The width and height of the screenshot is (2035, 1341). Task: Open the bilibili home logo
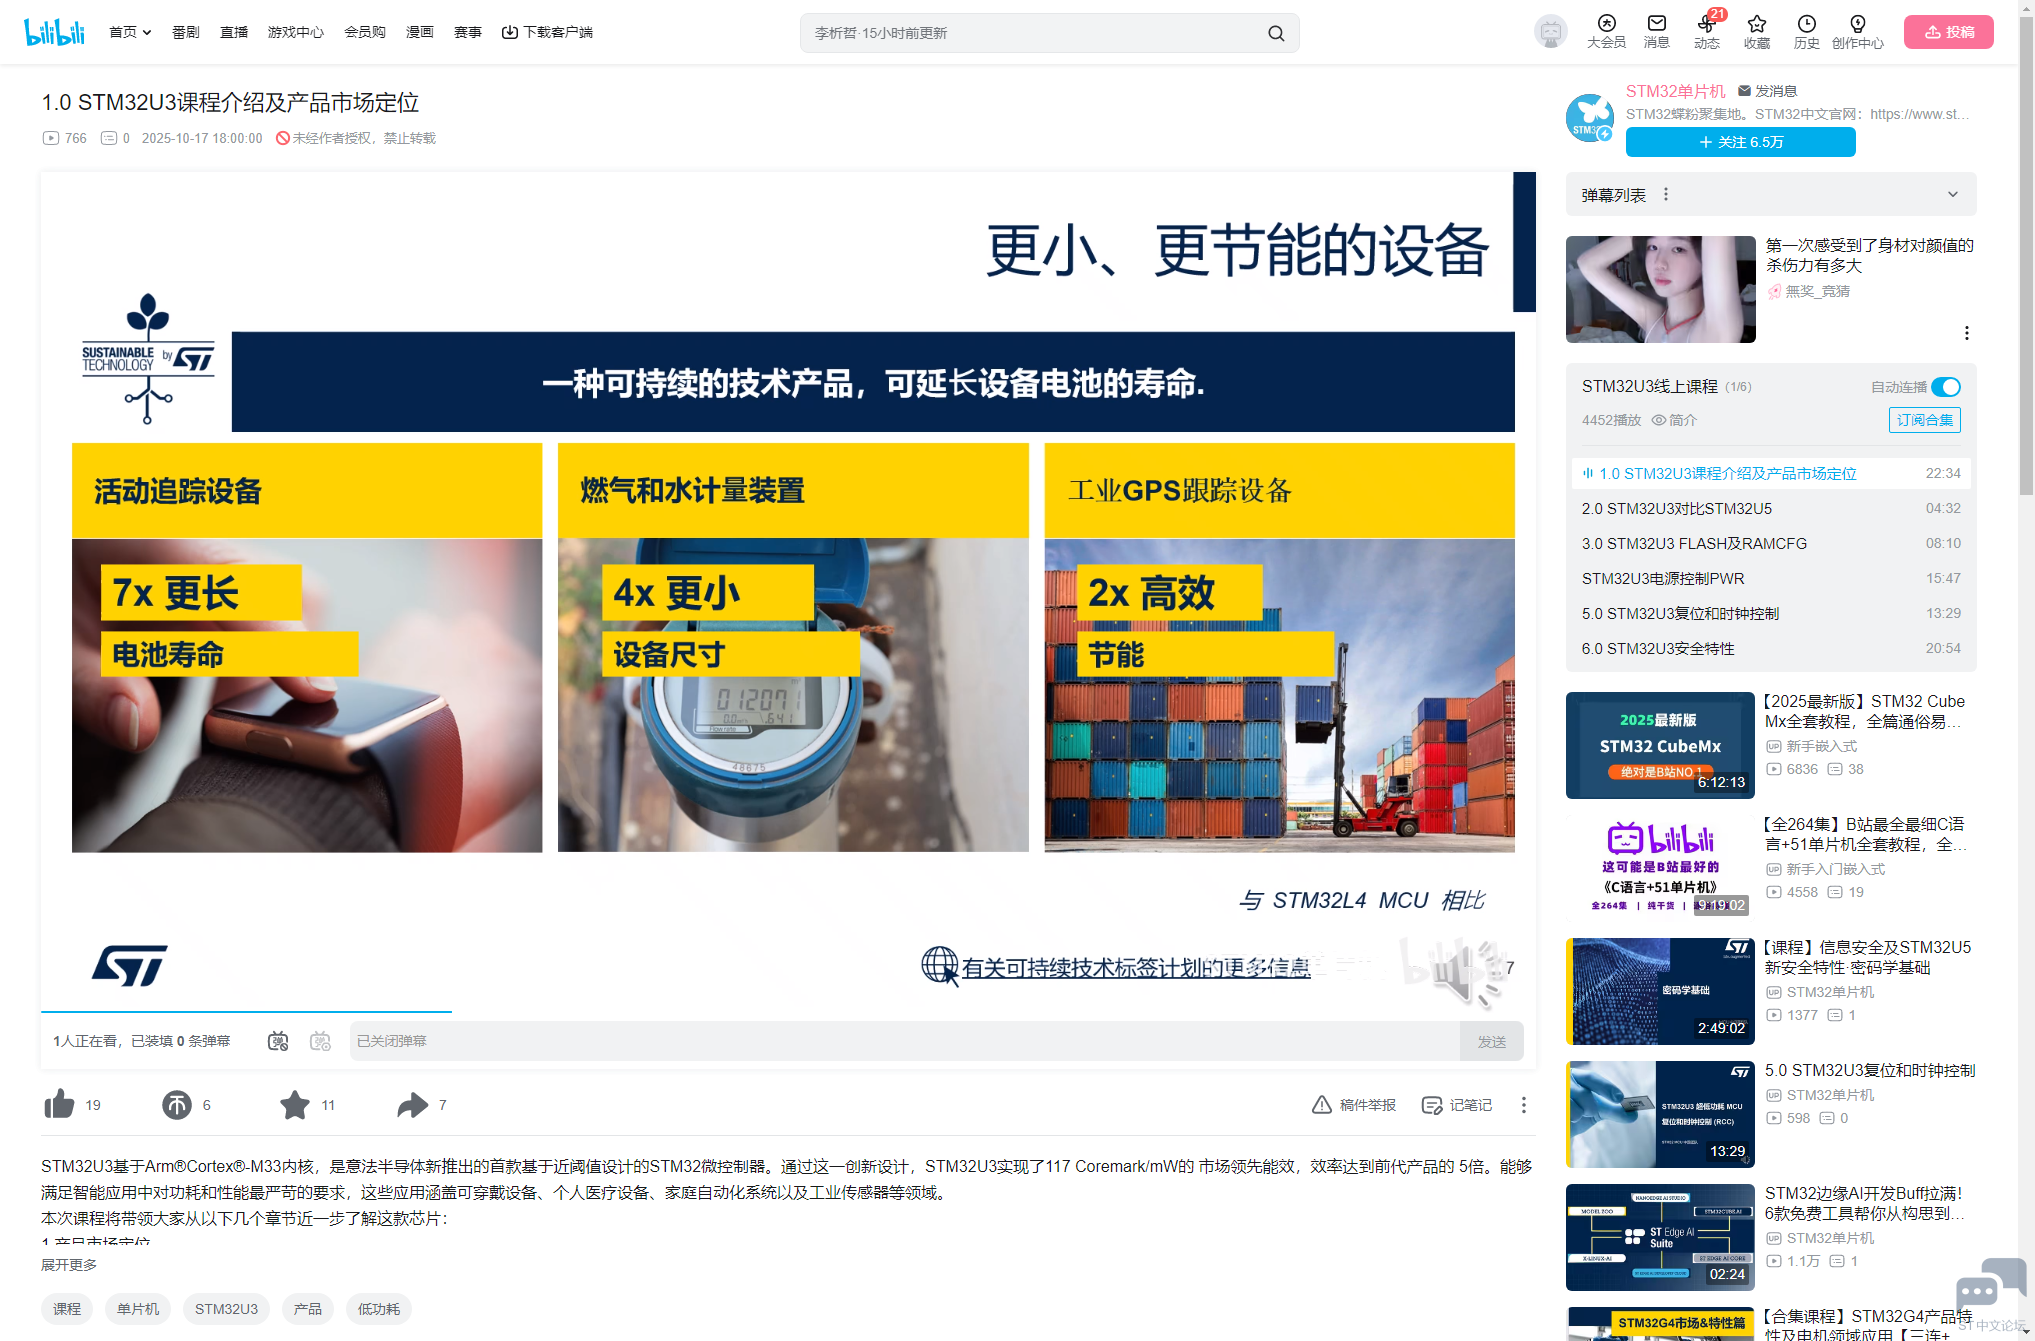[x=54, y=32]
